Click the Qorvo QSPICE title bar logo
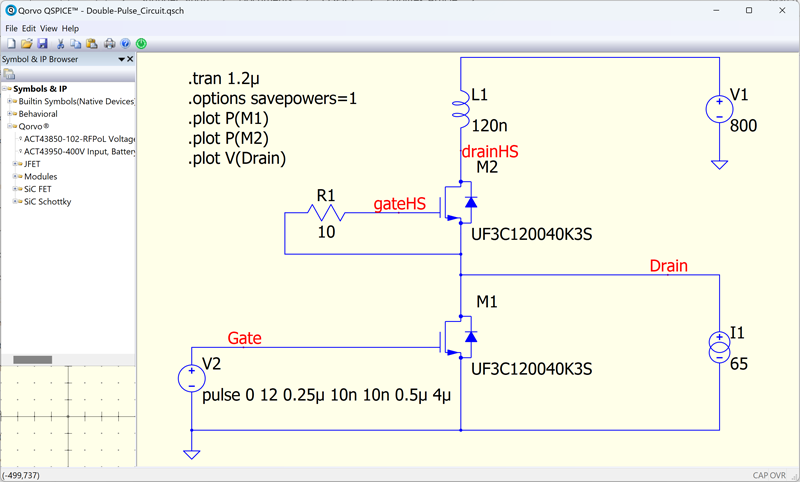This screenshot has height=482, width=800. click(10, 10)
